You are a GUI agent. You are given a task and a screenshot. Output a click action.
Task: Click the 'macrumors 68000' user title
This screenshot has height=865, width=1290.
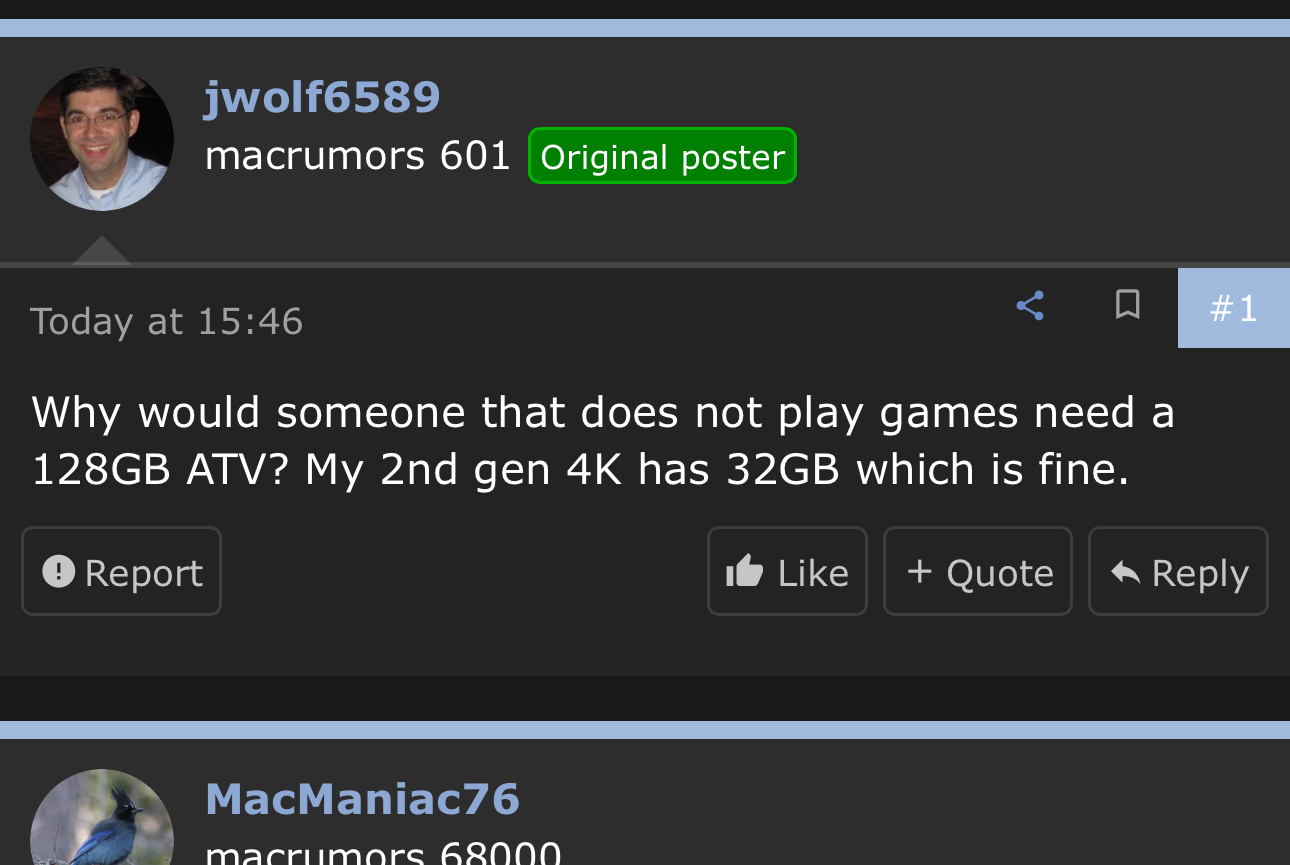pyautogui.click(x=383, y=853)
